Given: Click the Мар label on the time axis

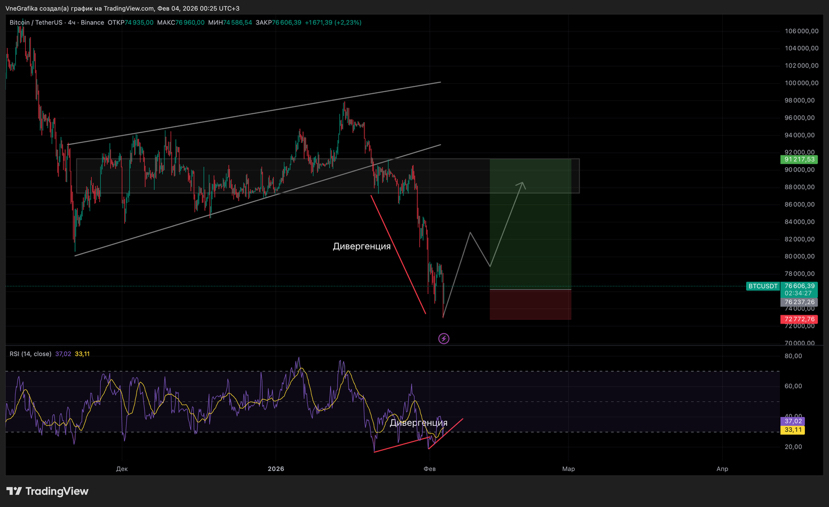Looking at the screenshot, I should (568, 469).
